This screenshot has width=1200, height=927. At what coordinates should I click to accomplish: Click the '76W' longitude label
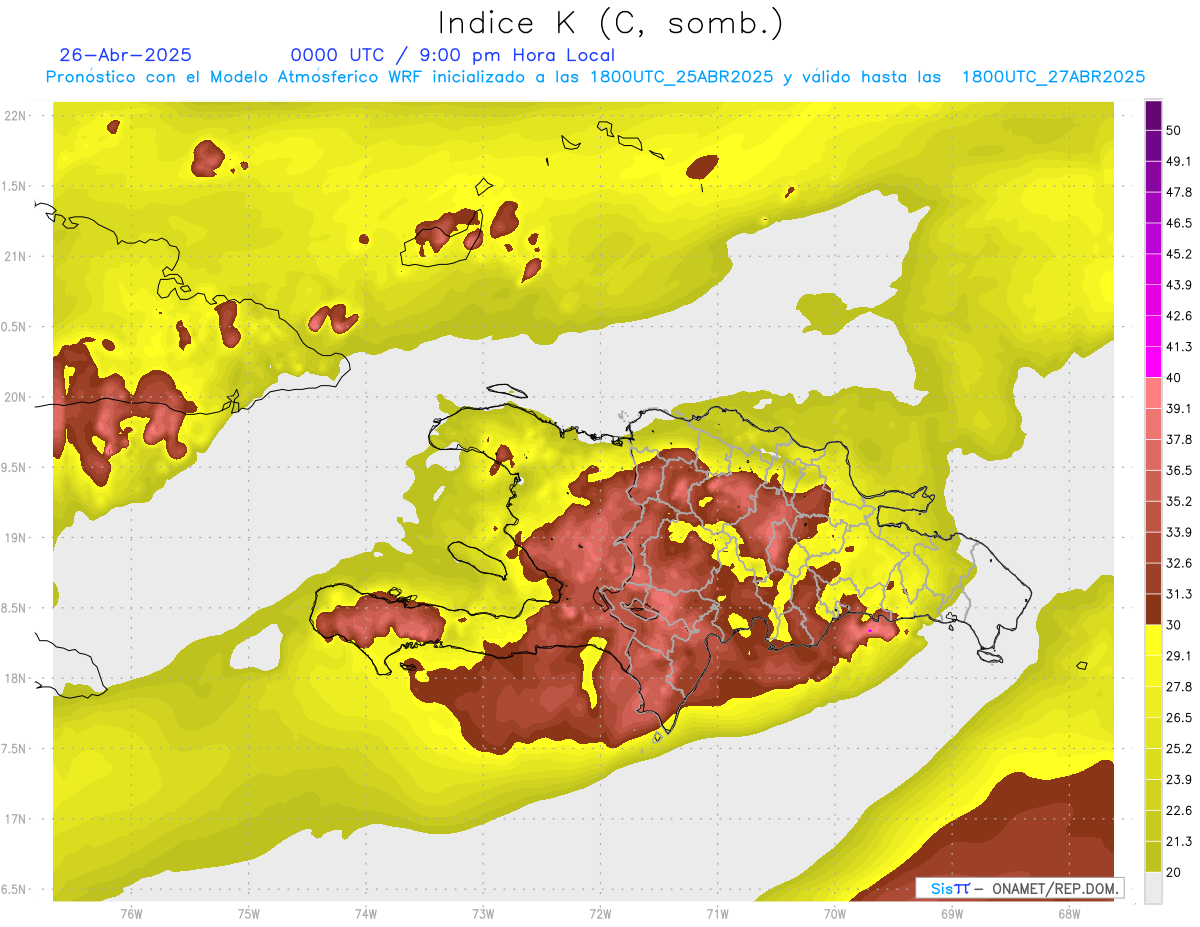click(x=131, y=915)
